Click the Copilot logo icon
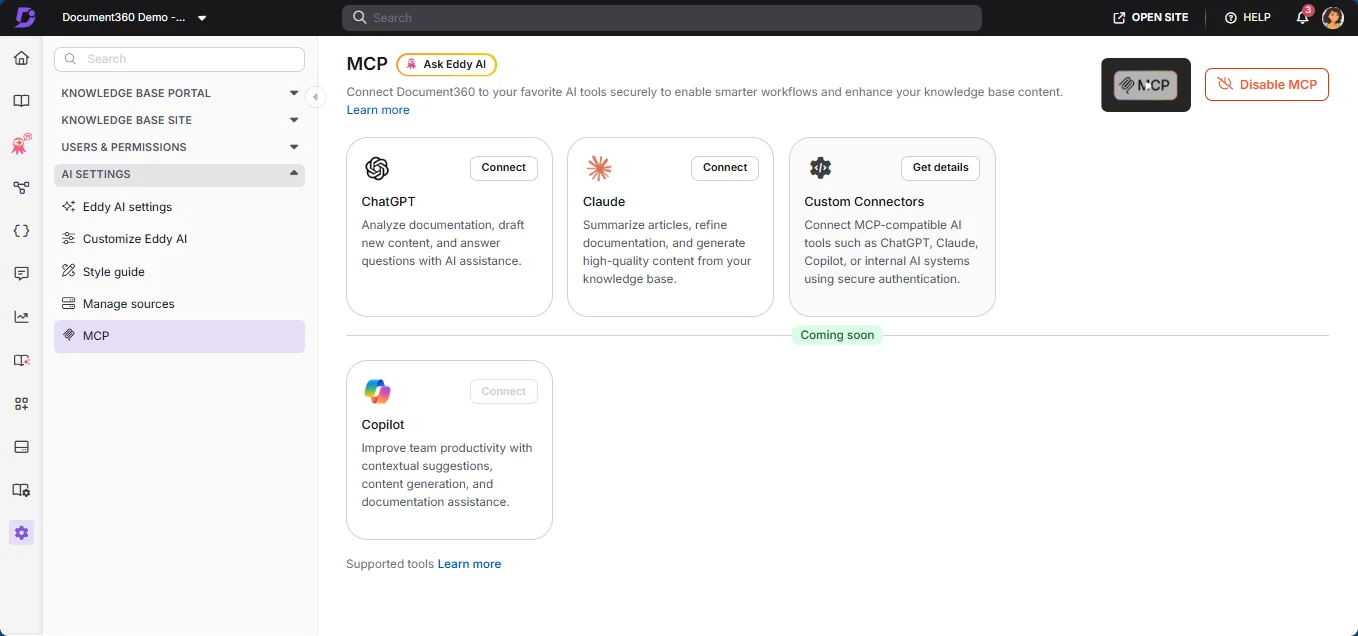Viewport: 1358px width, 636px height. tap(377, 391)
